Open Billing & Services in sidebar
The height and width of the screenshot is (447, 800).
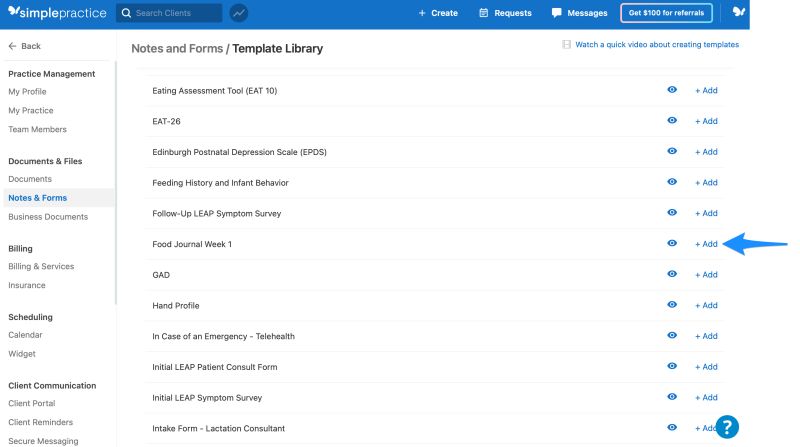pyautogui.click(x=41, y=266)
